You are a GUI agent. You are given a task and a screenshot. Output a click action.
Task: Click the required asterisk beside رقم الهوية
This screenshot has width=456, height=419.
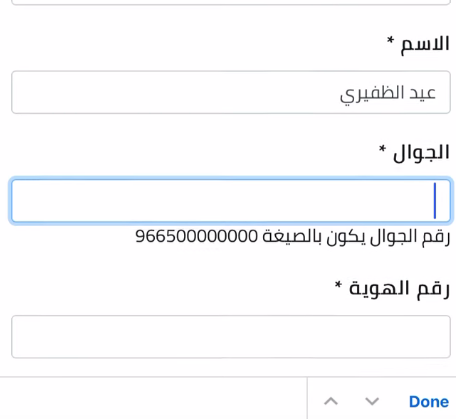coord(338,285)
